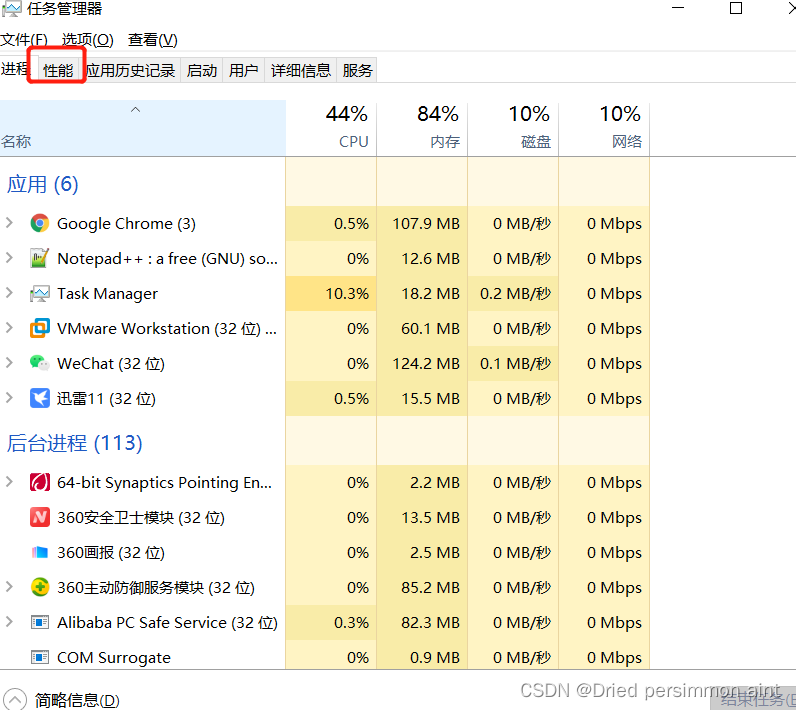Screen dimensions: 796x710
Task: Click the Notepad++ 12.6 MB memory cell
Action: coord(422,258)
